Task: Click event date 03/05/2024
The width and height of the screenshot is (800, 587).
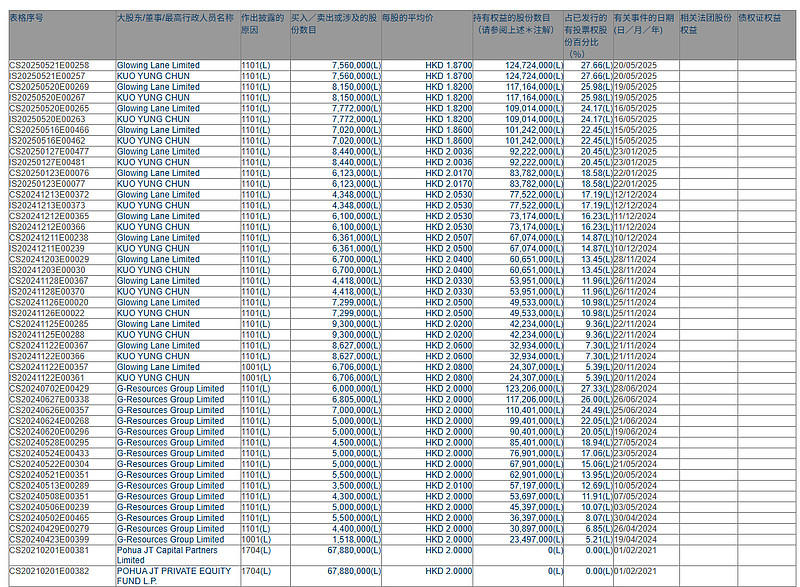Action: tap(635, 507)
